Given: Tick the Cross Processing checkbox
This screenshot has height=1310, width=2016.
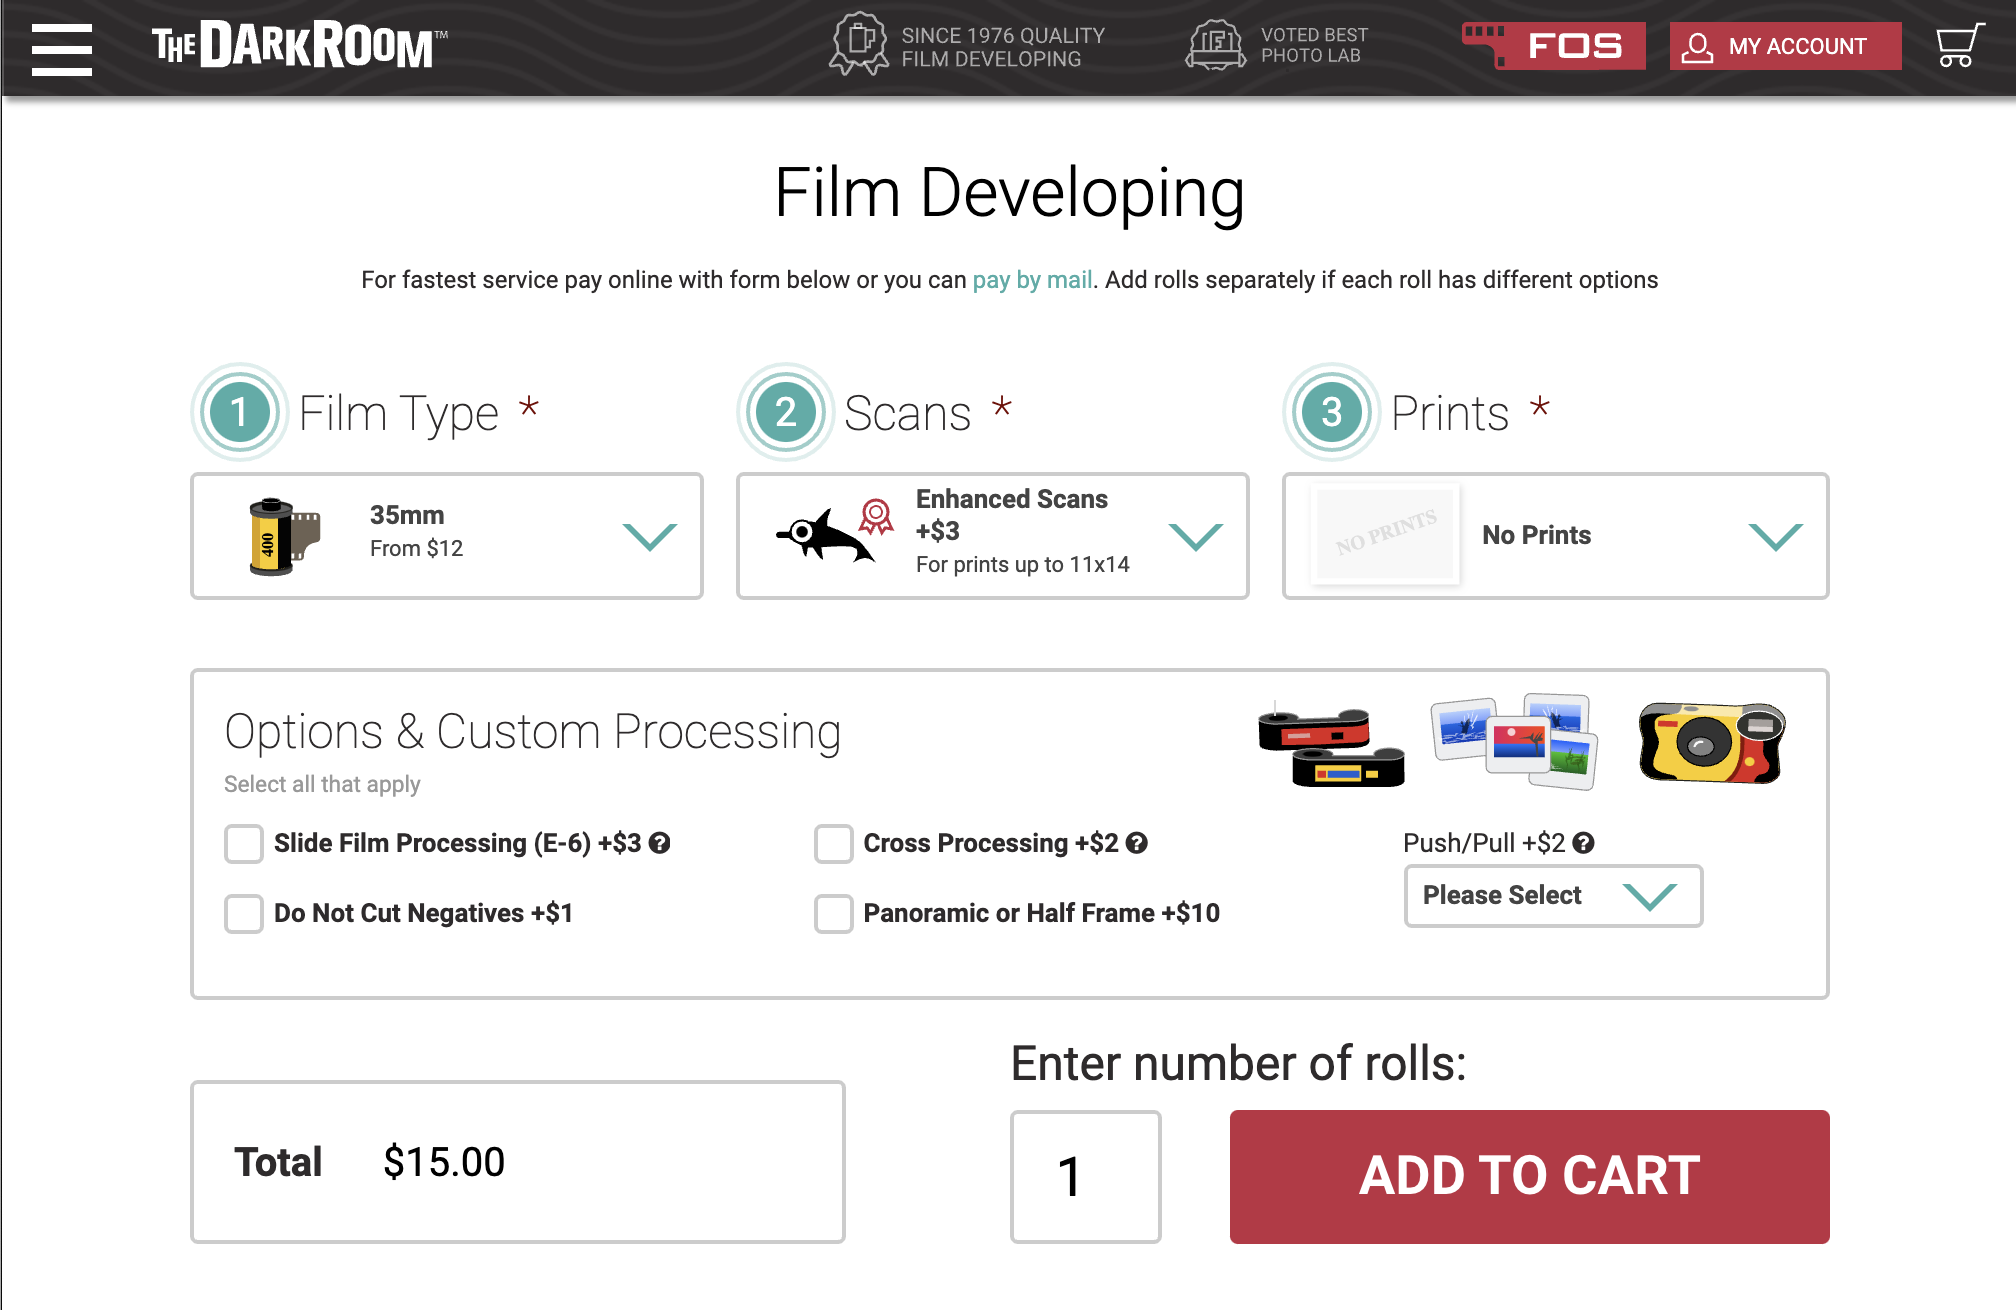Looking at the screenshot, I should (x=833, y=844).
